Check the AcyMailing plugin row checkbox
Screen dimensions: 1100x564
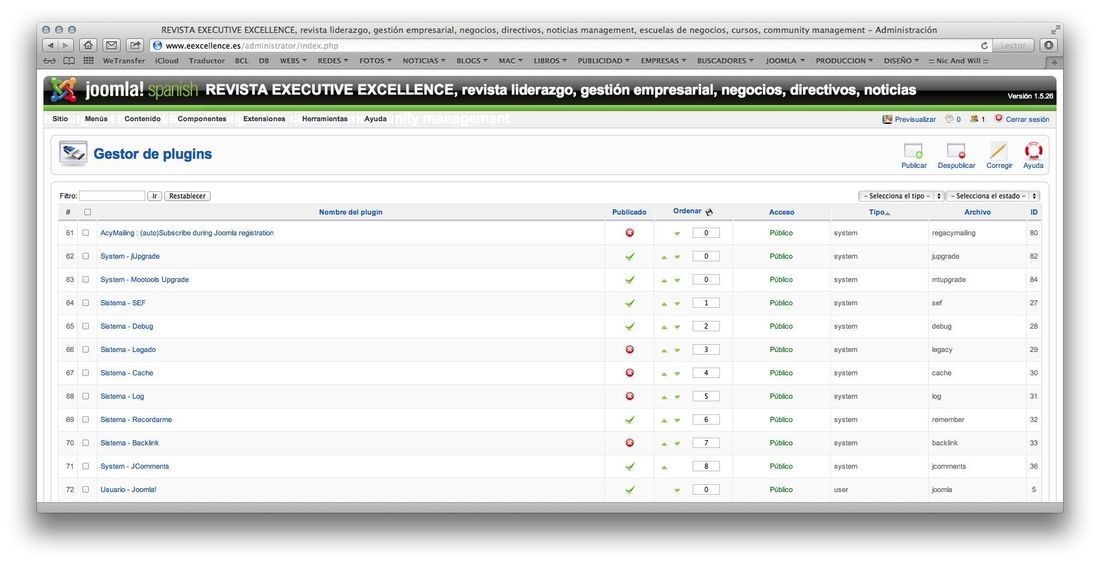pyautogui.click(x=86, y=233)
